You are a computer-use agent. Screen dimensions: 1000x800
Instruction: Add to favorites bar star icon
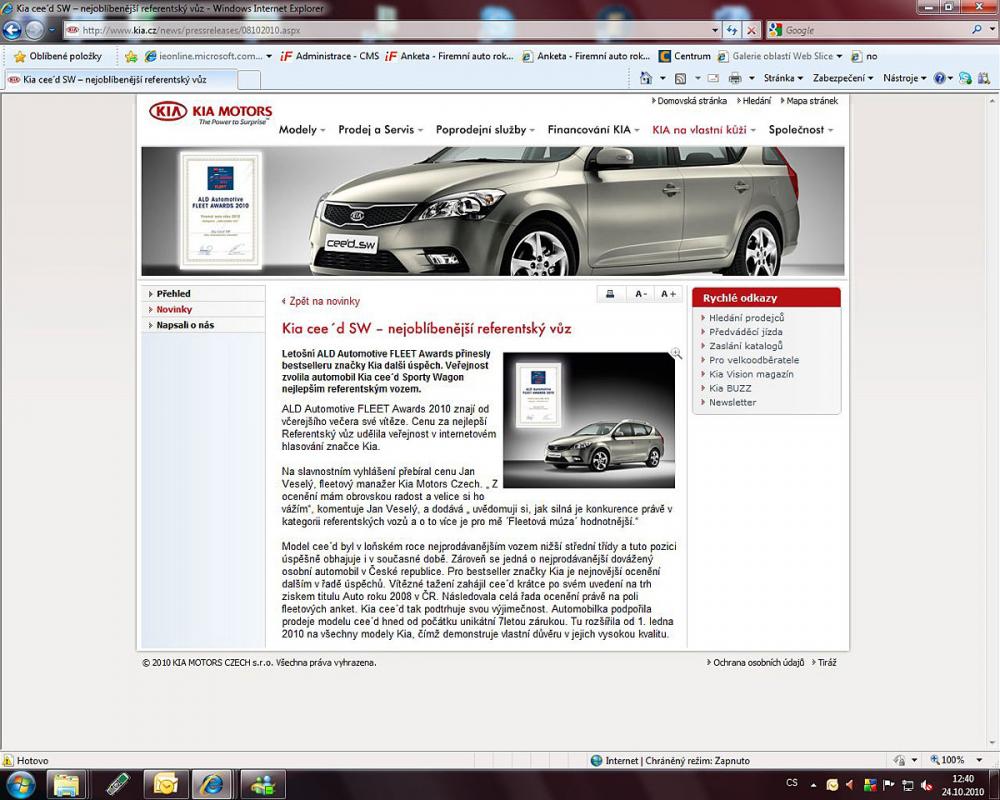[131, 56]
